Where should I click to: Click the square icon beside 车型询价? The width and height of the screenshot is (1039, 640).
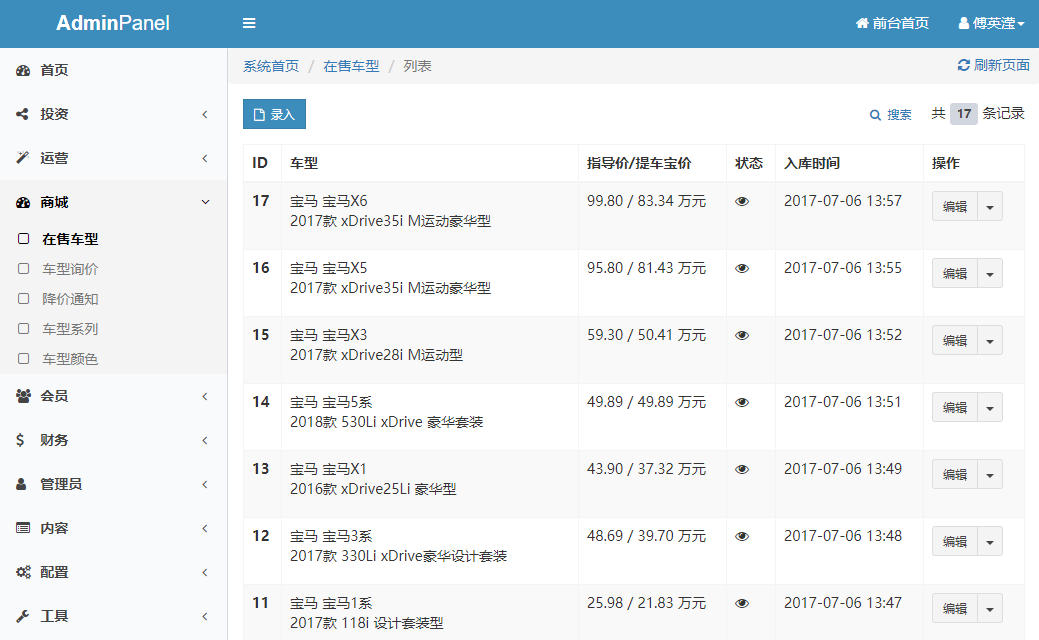pyautogui.click(x=24, y=268)
